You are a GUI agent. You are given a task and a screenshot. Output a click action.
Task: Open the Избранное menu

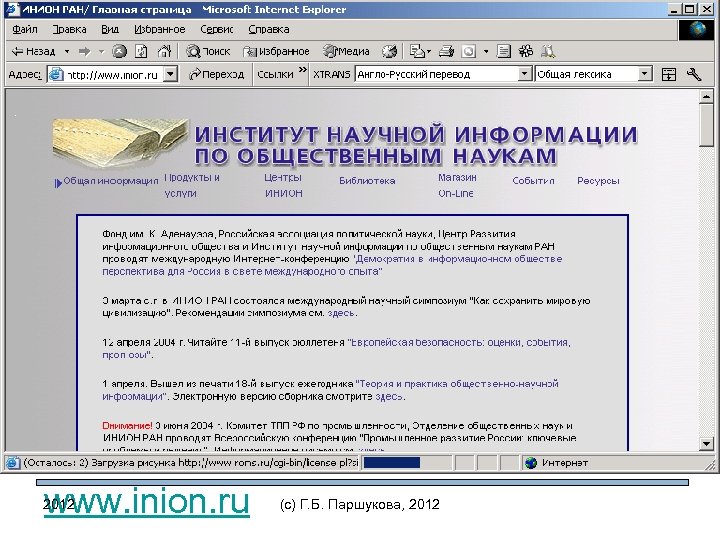[159, 29]
